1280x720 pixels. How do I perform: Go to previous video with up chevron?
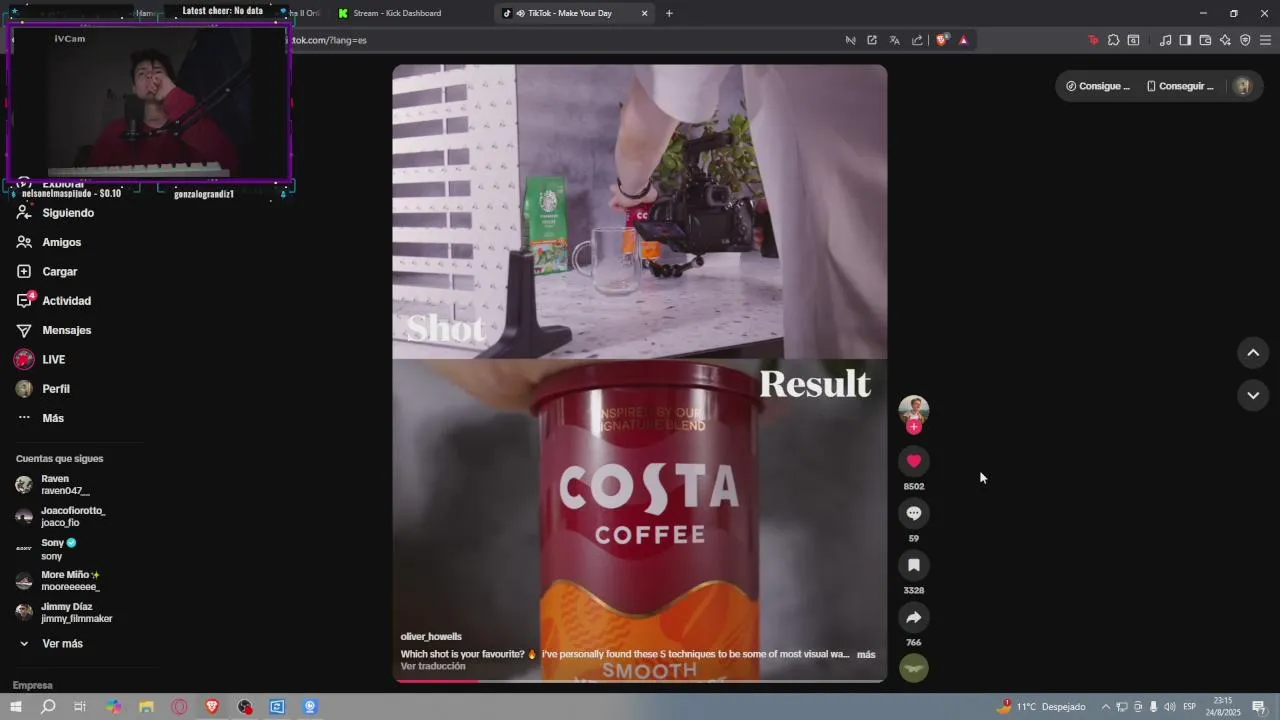coord(1253,352)
